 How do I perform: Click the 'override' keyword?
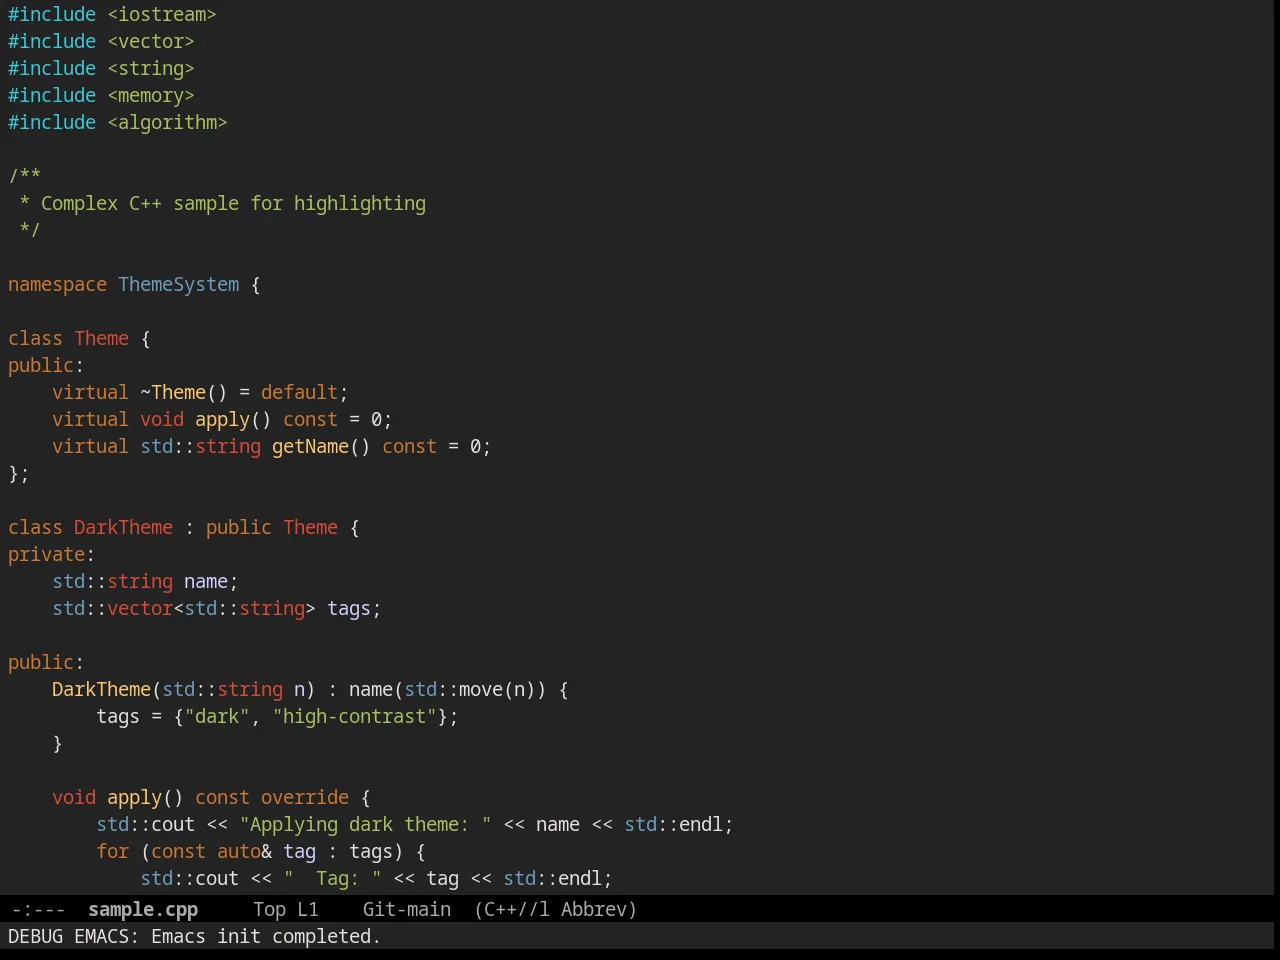pyautogui.click(x=305, y=797)
